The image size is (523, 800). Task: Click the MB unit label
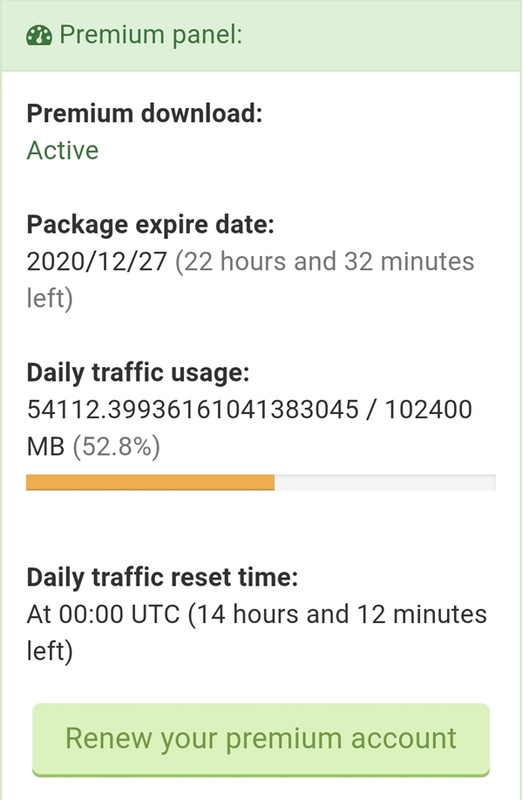point(45,447)
